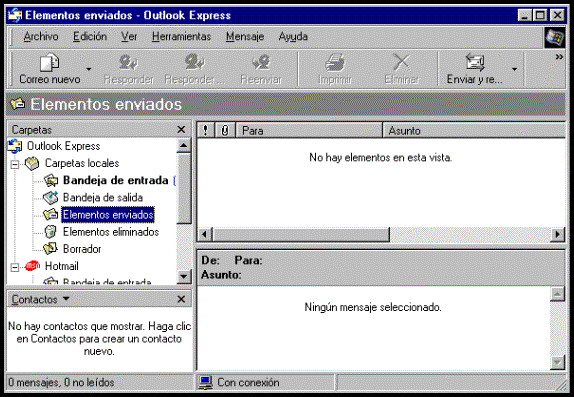Click preview pane scroll up arrow
The height and width of the screenshot is (397, 574).
pyautogui.click(x=558, y=294)
